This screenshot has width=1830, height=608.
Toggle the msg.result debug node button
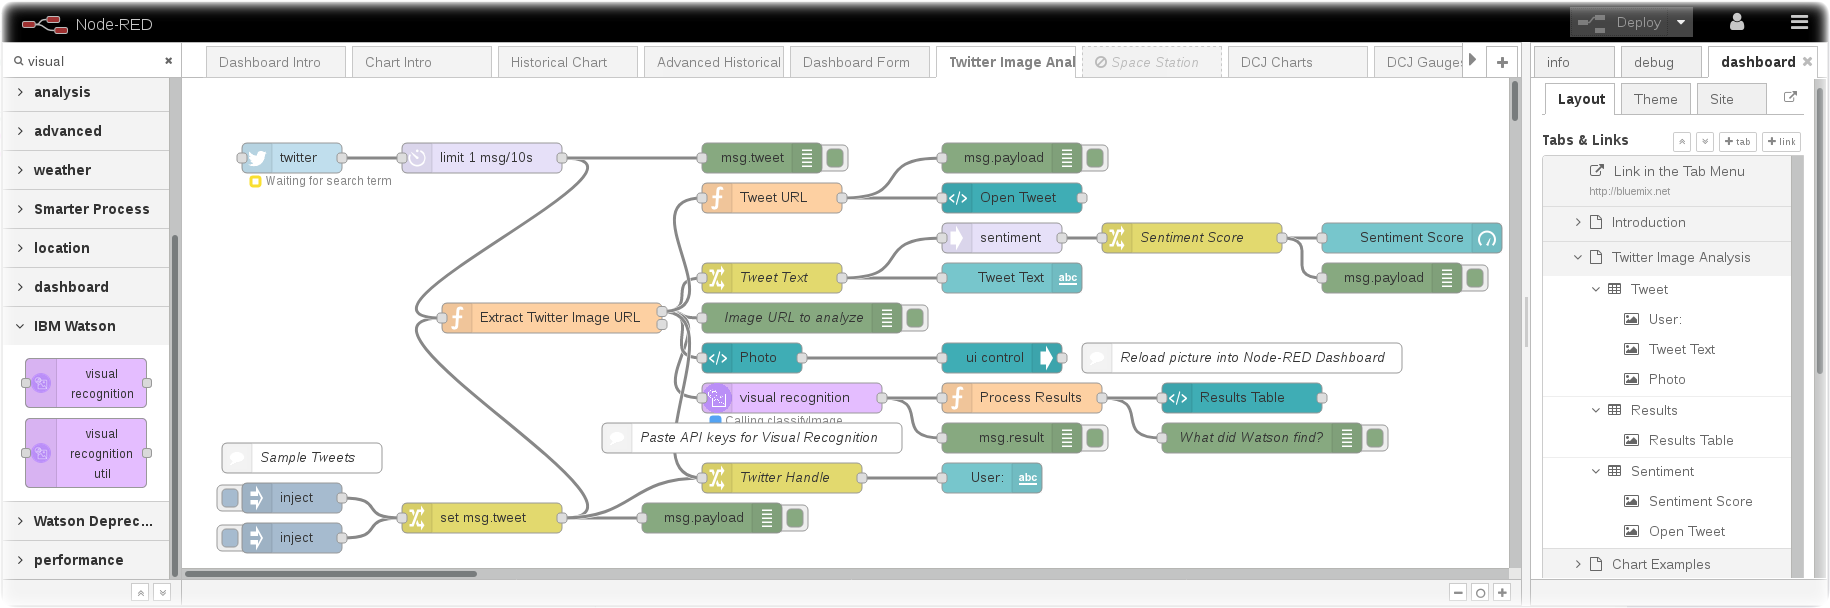pyautogui.click(x=1096, y=438)
